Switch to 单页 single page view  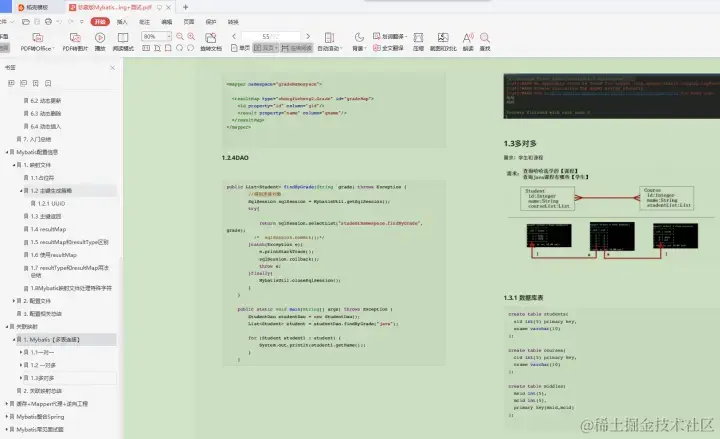[240, 48]
